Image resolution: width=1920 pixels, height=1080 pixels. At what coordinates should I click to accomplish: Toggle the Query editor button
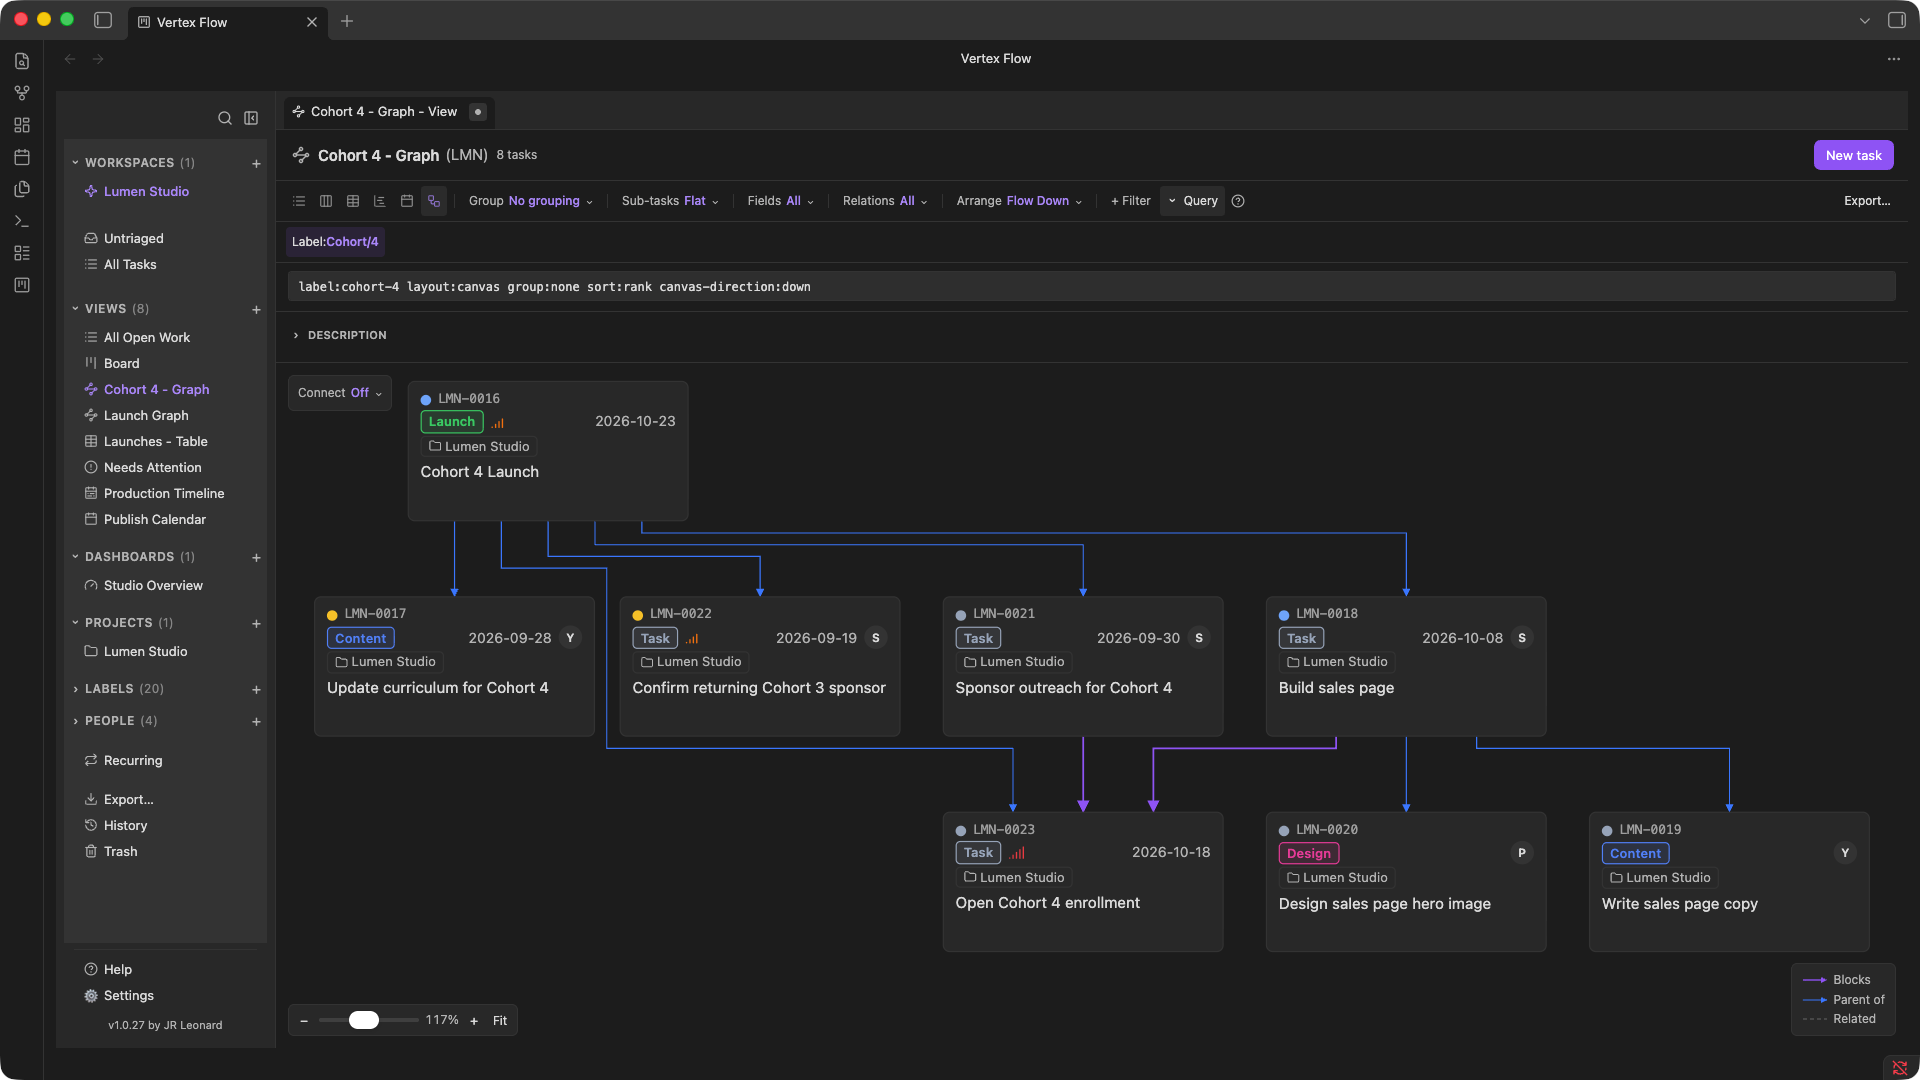[1193, 201]
